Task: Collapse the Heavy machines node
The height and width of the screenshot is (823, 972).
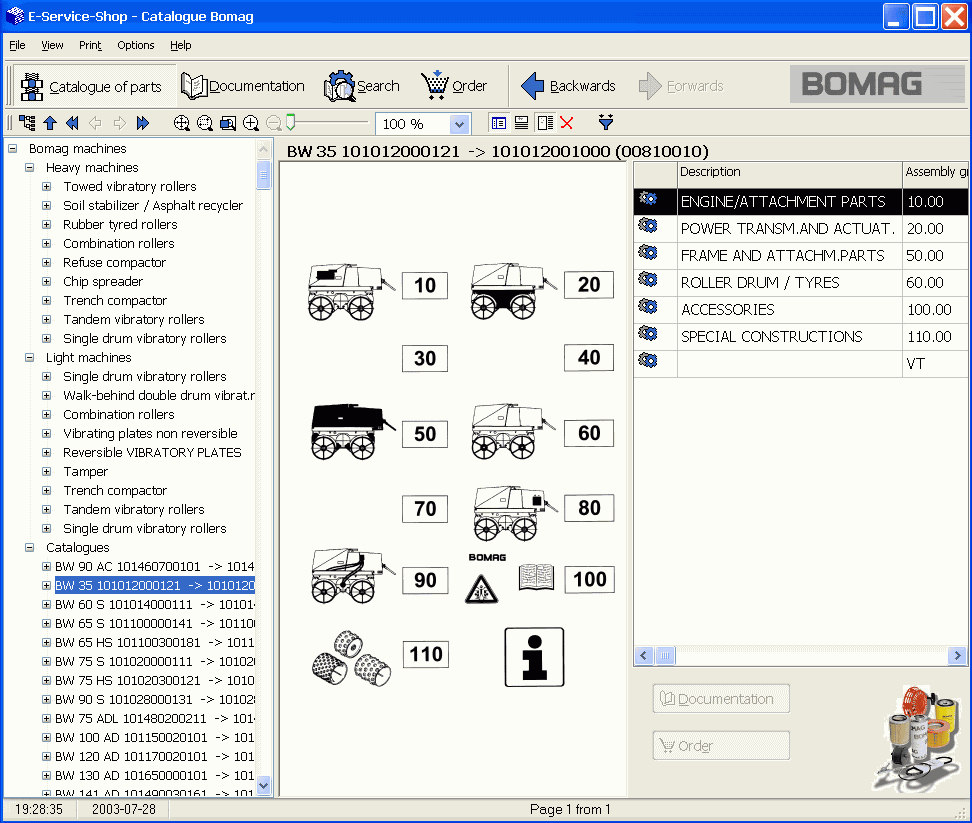Action: [x=29, y=168]
